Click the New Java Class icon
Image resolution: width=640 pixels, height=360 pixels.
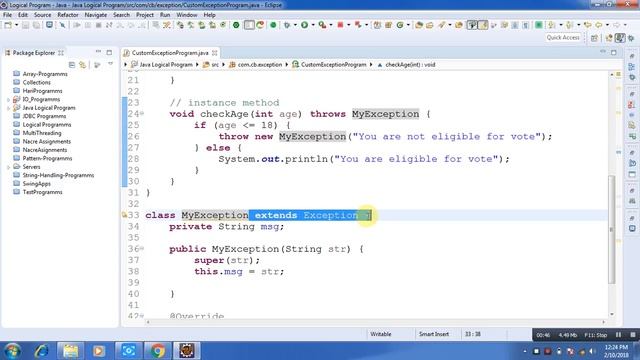point(400,25)
